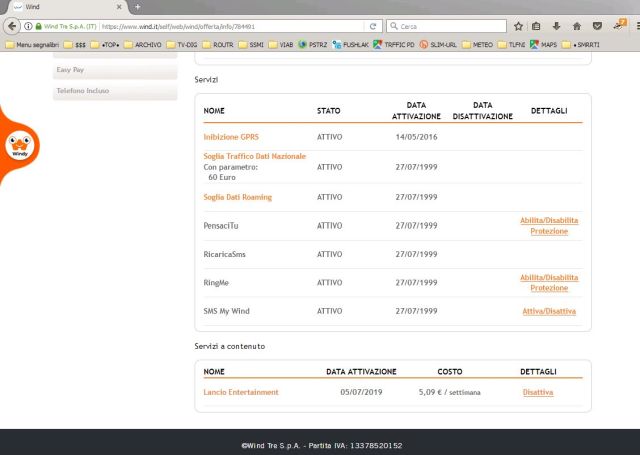Image resolution: width=640 pixels, height=455 pixels.
Task: Click Attiva/Disattiva for SMS My Wind
Action: point(549,311)
